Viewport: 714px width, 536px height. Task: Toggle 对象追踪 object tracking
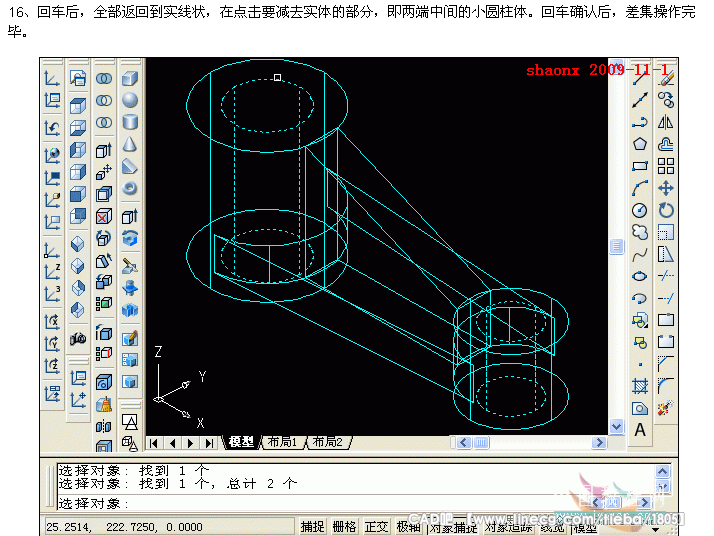point(509,527)
